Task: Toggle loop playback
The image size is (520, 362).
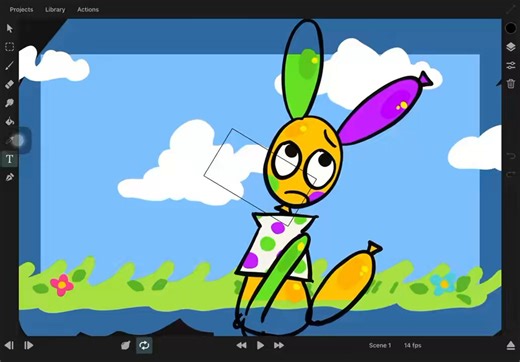Action: [x=144, y=345]
